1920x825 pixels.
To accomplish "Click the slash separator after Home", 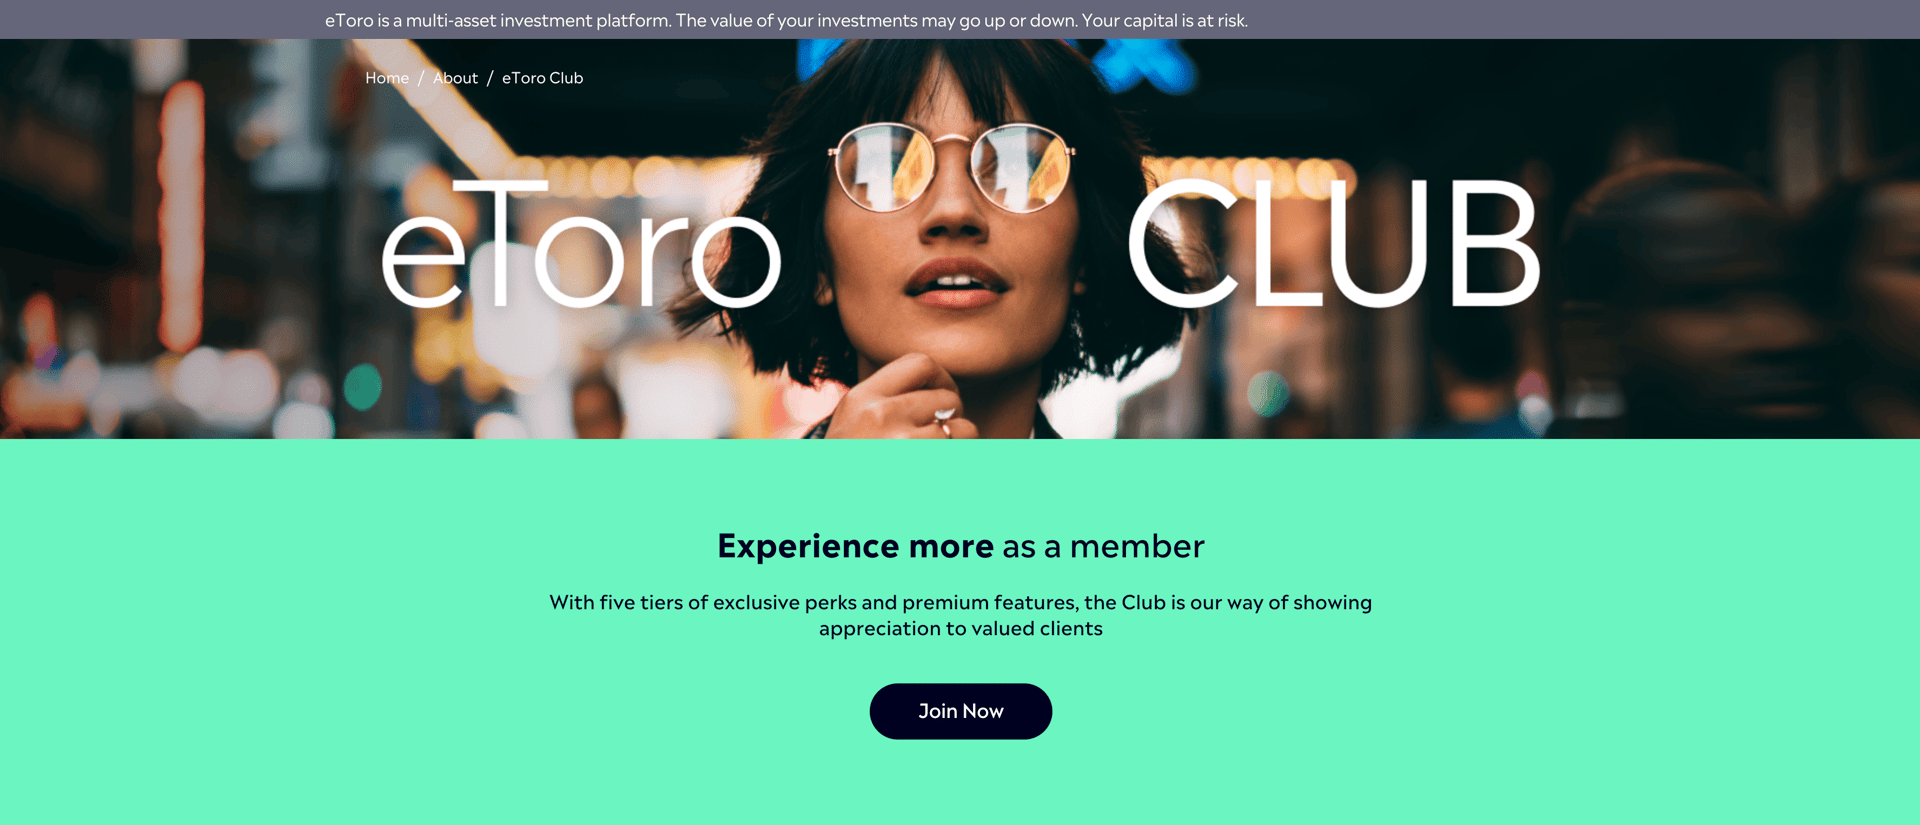I will (421, 78).
